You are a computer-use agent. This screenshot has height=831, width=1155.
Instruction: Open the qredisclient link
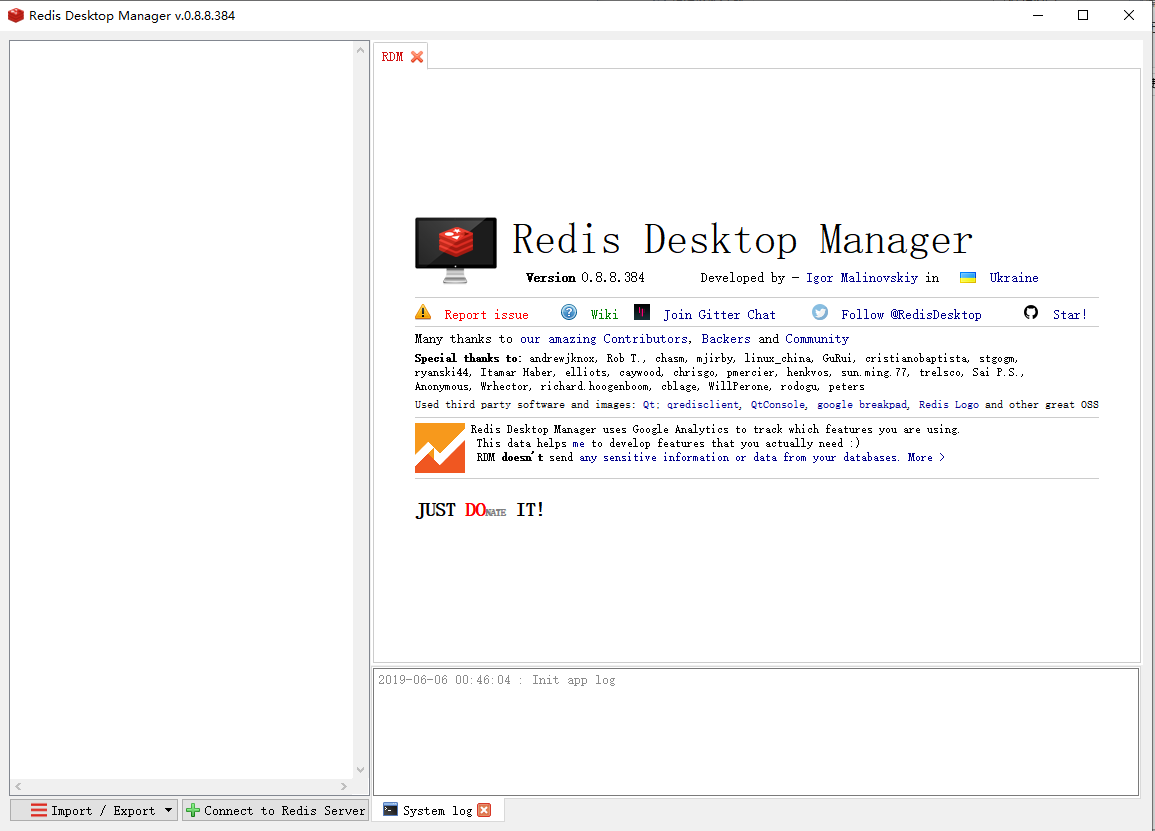[703, 404]
